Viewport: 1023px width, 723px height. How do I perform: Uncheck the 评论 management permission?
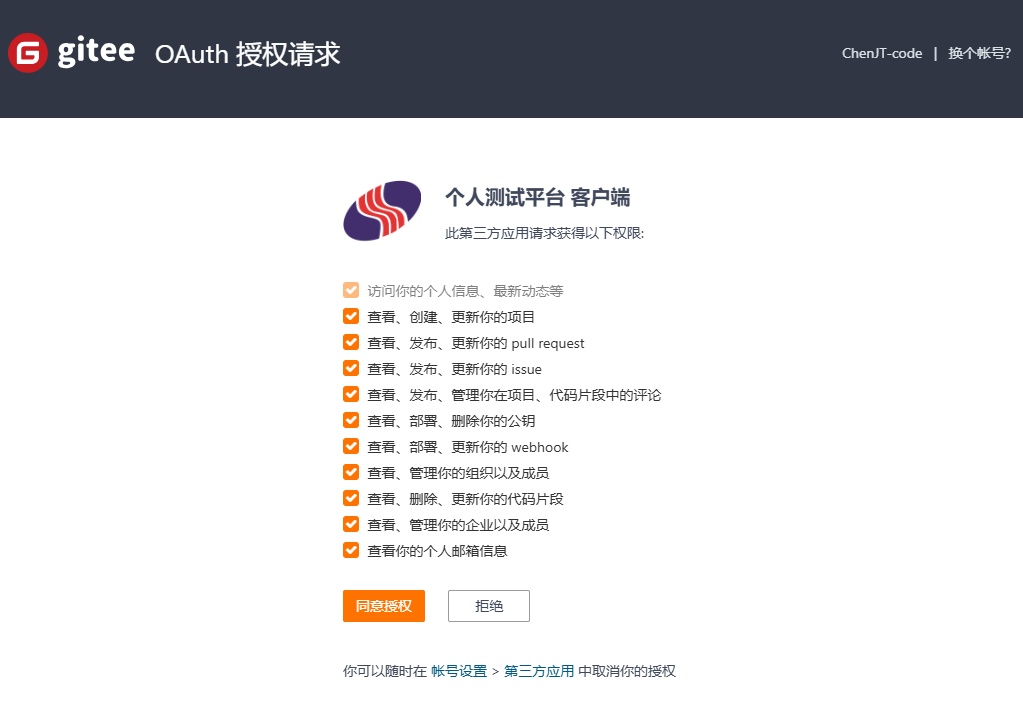tap(351, 393)
